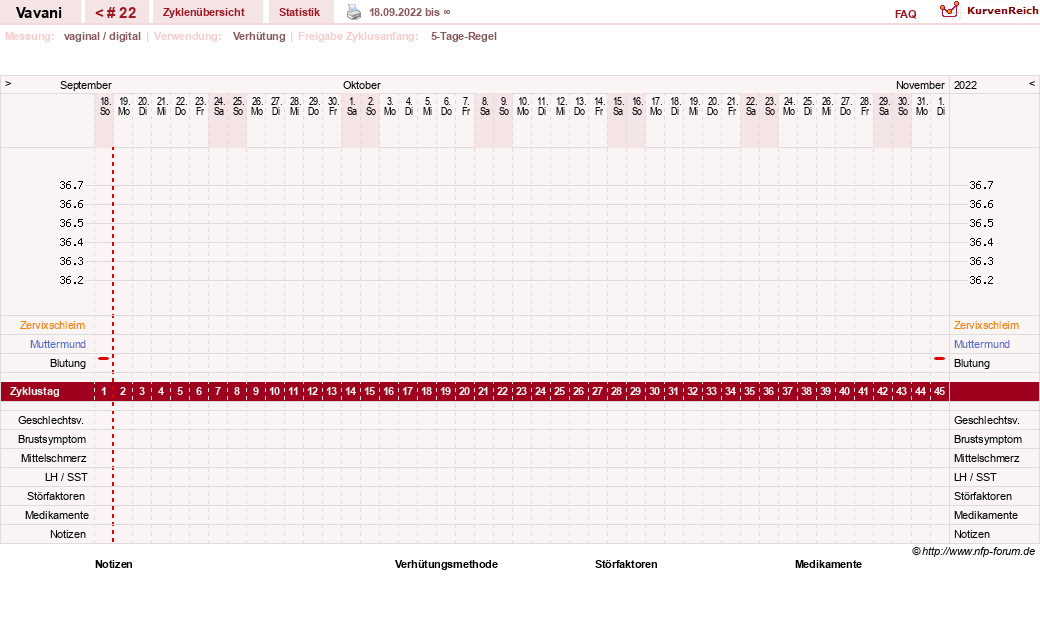This screenshot has height=623, width=1040.
Task: Select cycle day 44 in Zyklustag row
Action: click(x=921, y=391)
